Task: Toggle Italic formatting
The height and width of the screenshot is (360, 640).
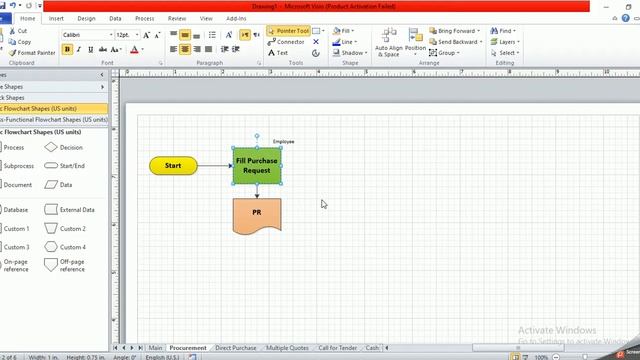Action: [x=79, y=49]
